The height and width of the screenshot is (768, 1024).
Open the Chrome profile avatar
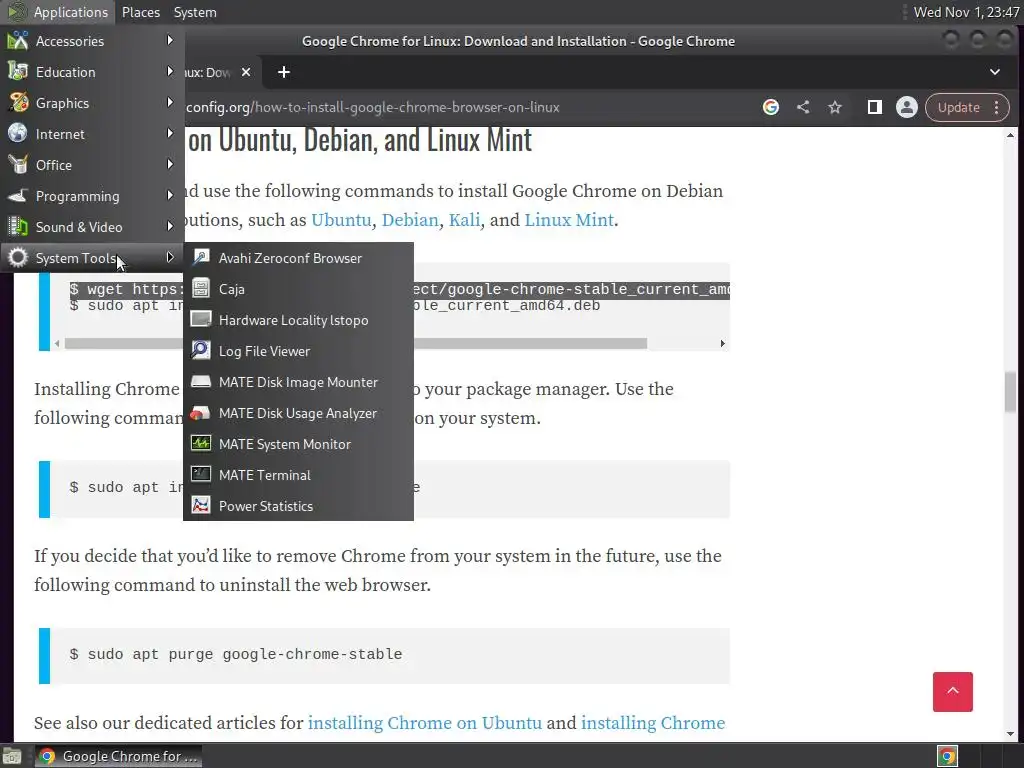(906, 107)
